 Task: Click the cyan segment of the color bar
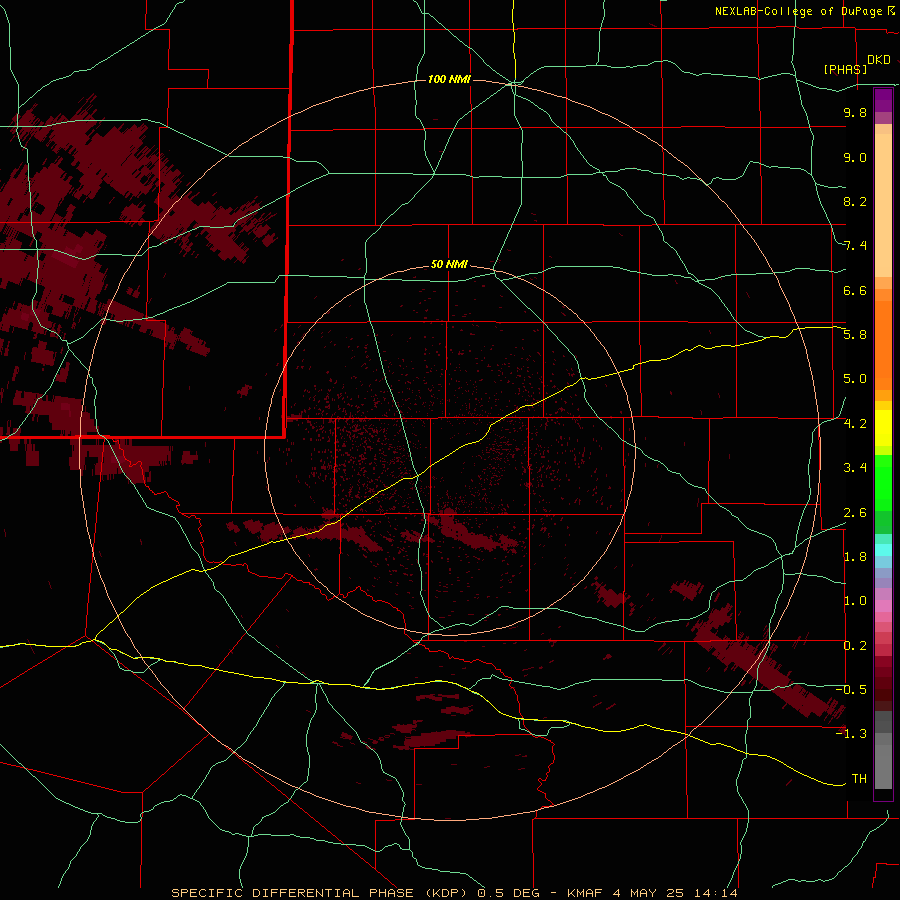pyautogui.click(x=883, y=550)
